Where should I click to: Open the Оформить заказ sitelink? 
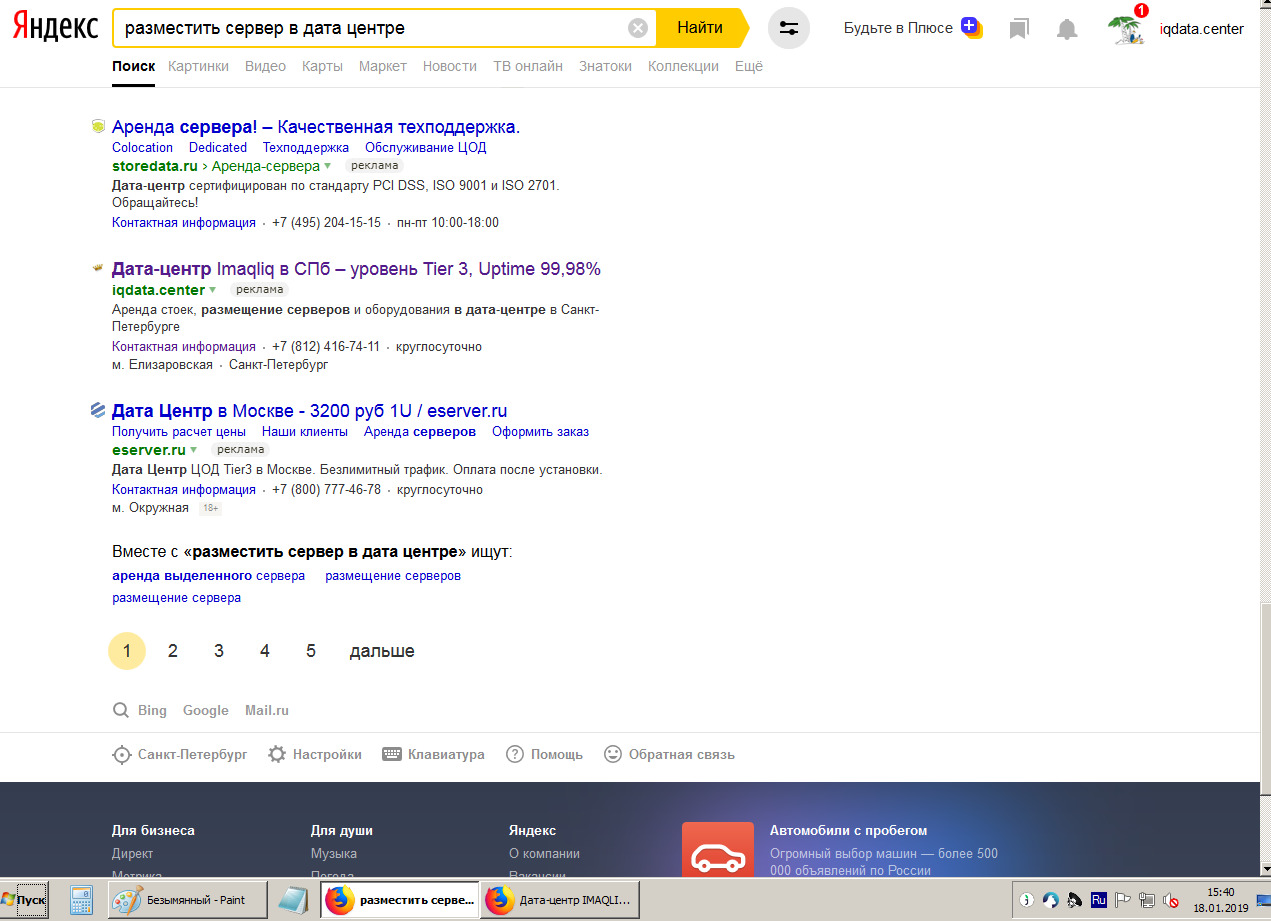(541, 432)
